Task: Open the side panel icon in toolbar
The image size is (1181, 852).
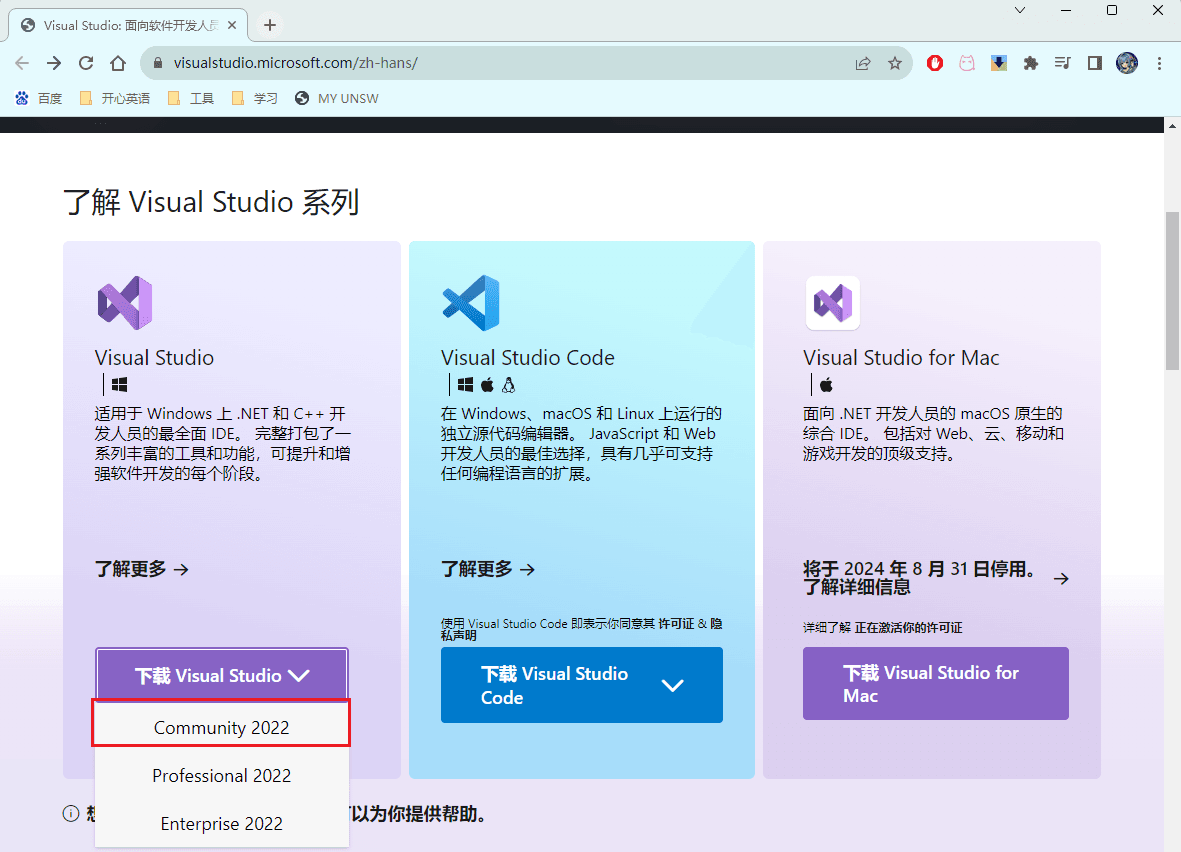Action: [1094, 63]
